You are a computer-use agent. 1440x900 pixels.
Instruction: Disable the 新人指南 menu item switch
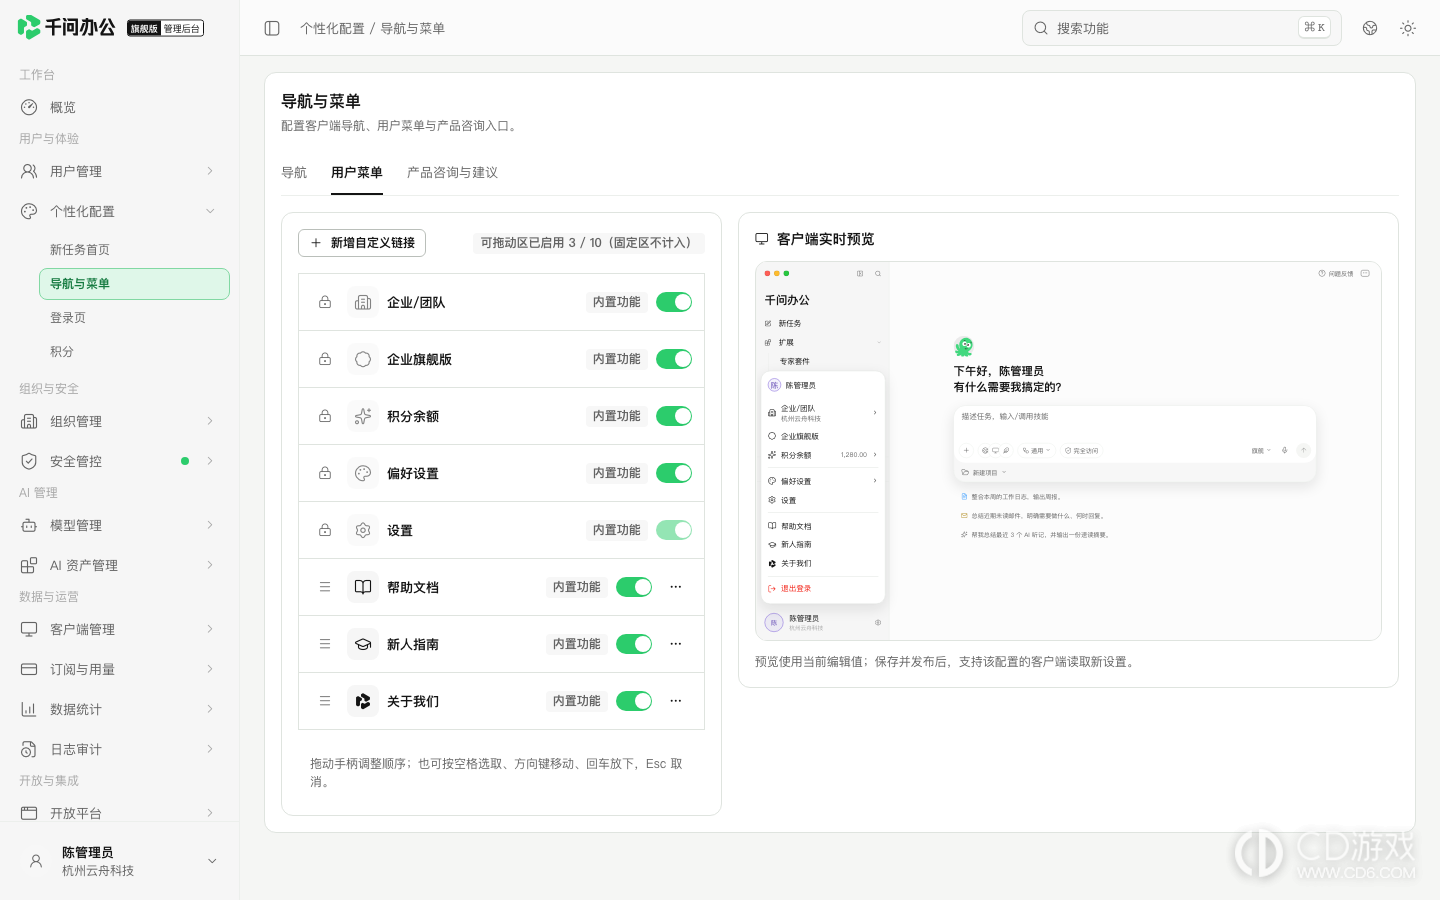[x=634, y=644]
